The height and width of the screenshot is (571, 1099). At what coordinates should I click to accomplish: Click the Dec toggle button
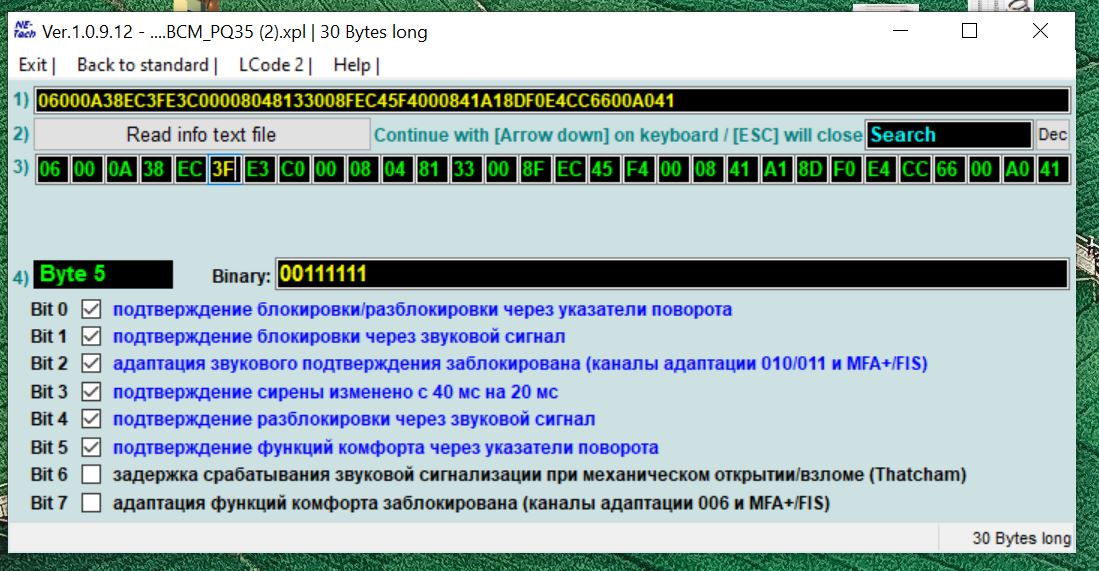(1052, 135)
